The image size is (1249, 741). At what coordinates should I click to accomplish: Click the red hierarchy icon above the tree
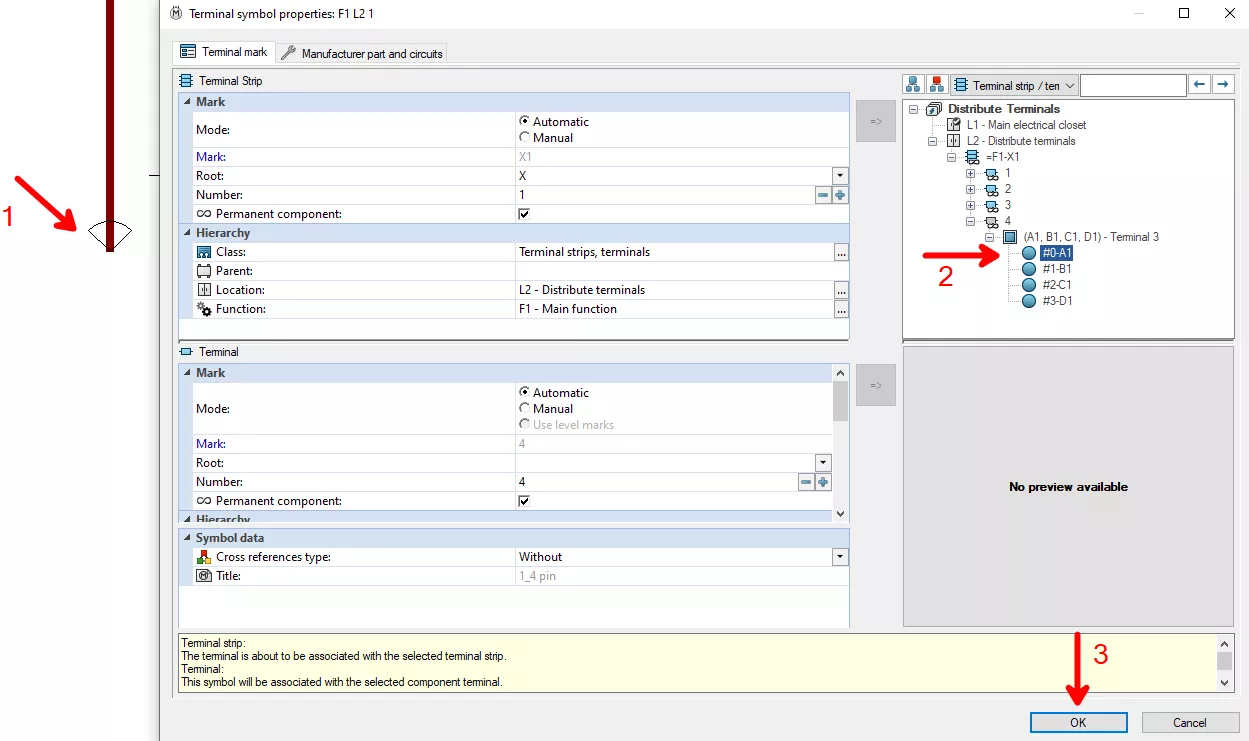click(937, 86)
